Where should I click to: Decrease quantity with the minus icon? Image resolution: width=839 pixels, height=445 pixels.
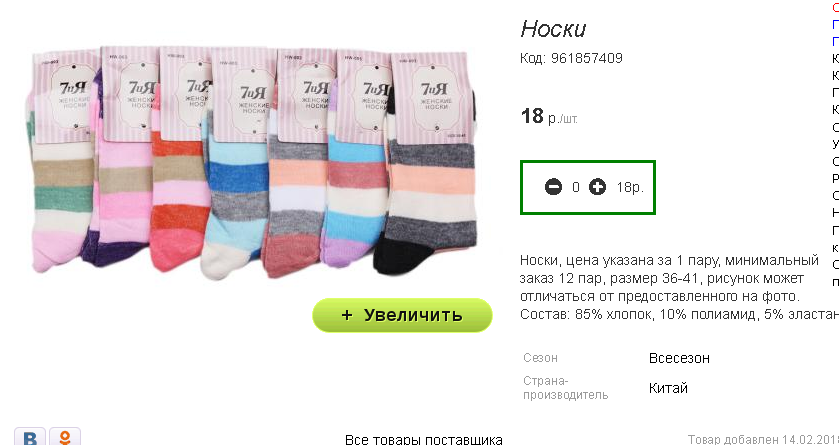point(553,187)
